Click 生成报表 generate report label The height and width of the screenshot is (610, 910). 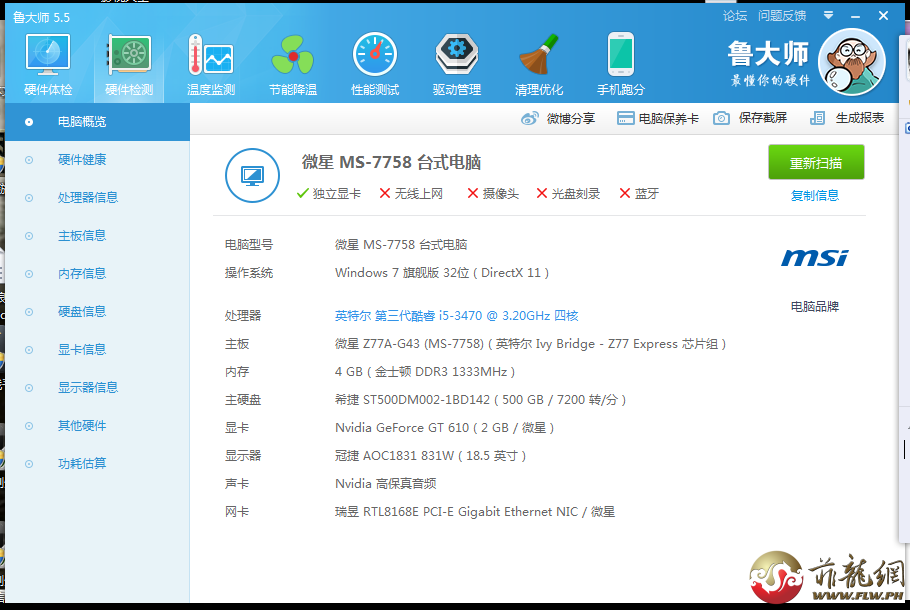[860, 118]
